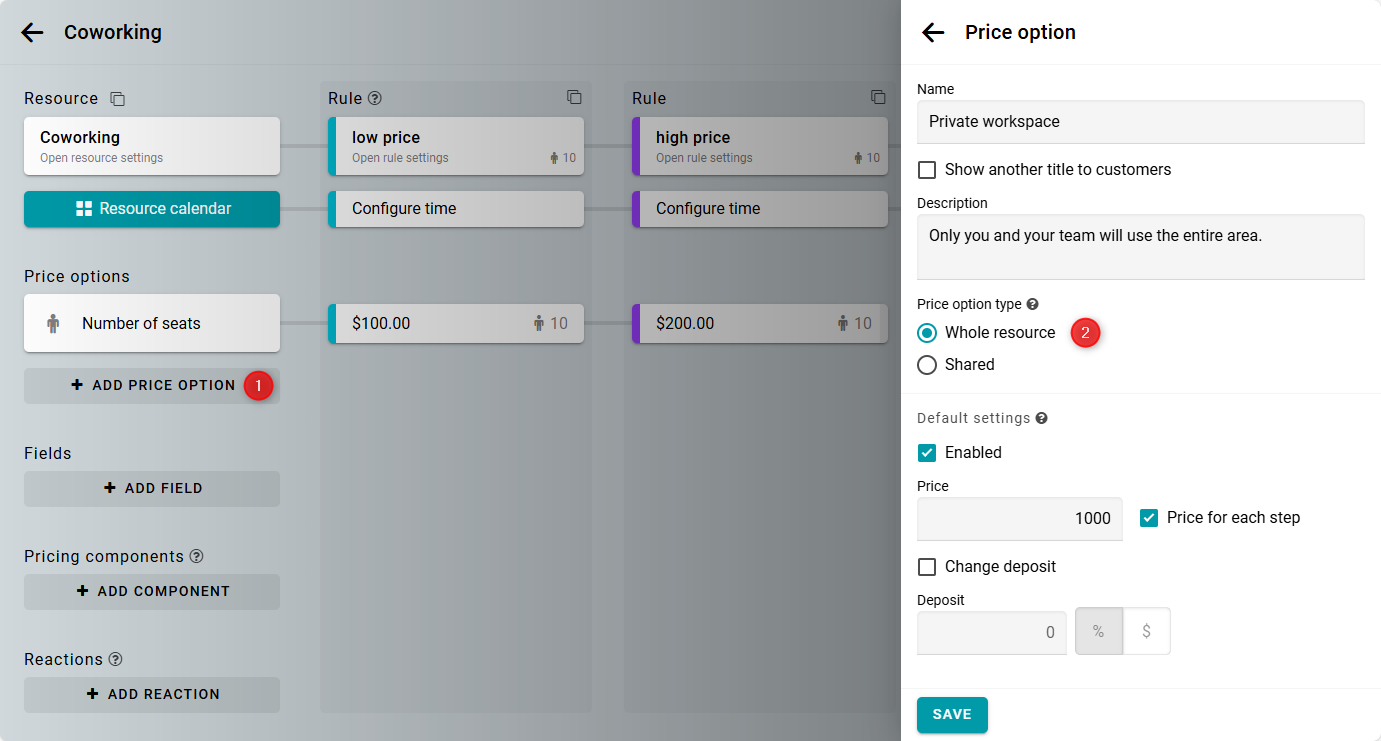Click the Price input field

(x=1019, y=518)
